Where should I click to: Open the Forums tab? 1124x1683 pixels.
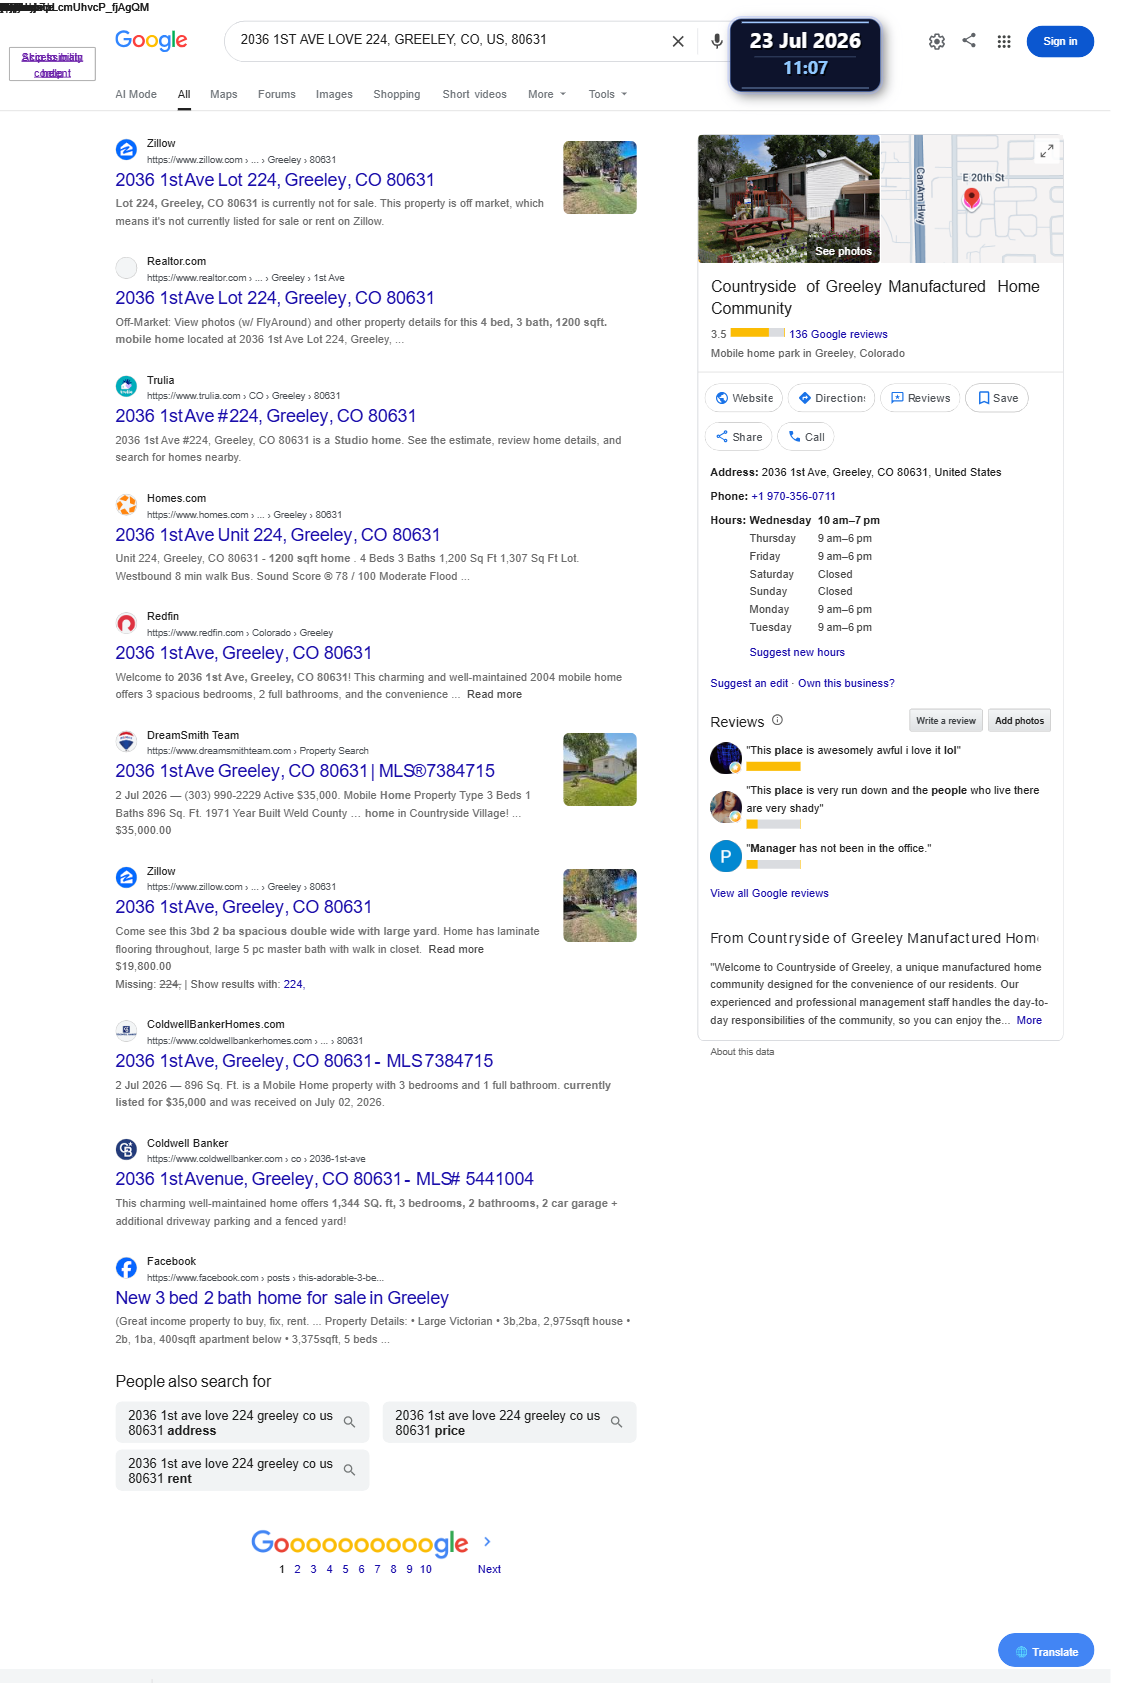click(x=277, y=94)
